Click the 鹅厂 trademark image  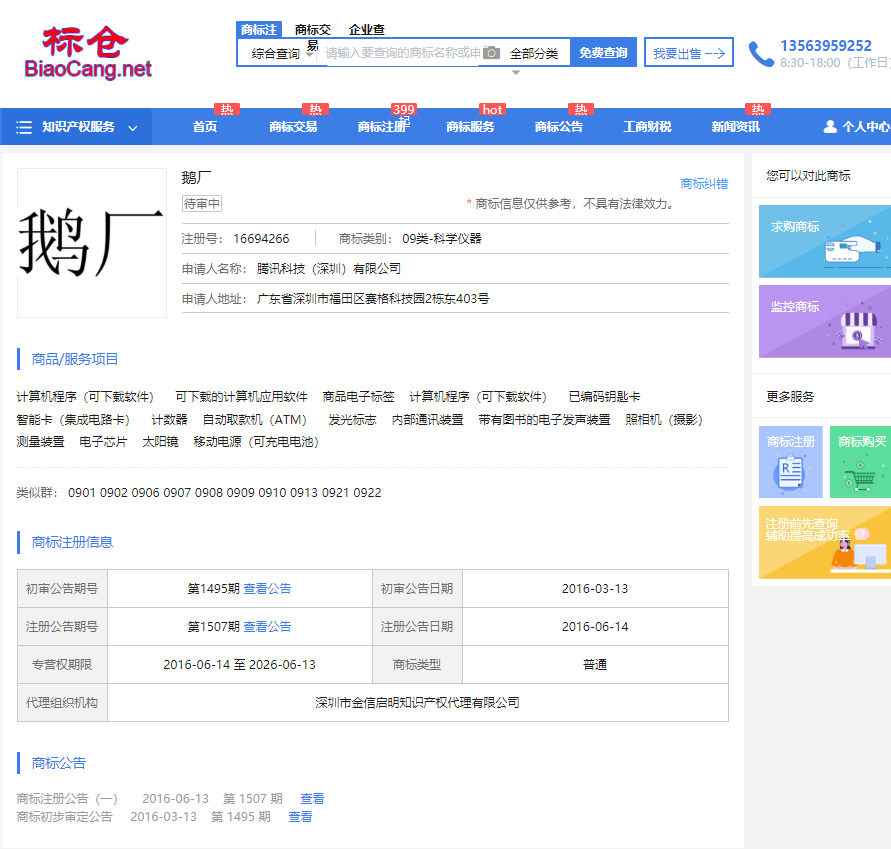click(91, 243)
